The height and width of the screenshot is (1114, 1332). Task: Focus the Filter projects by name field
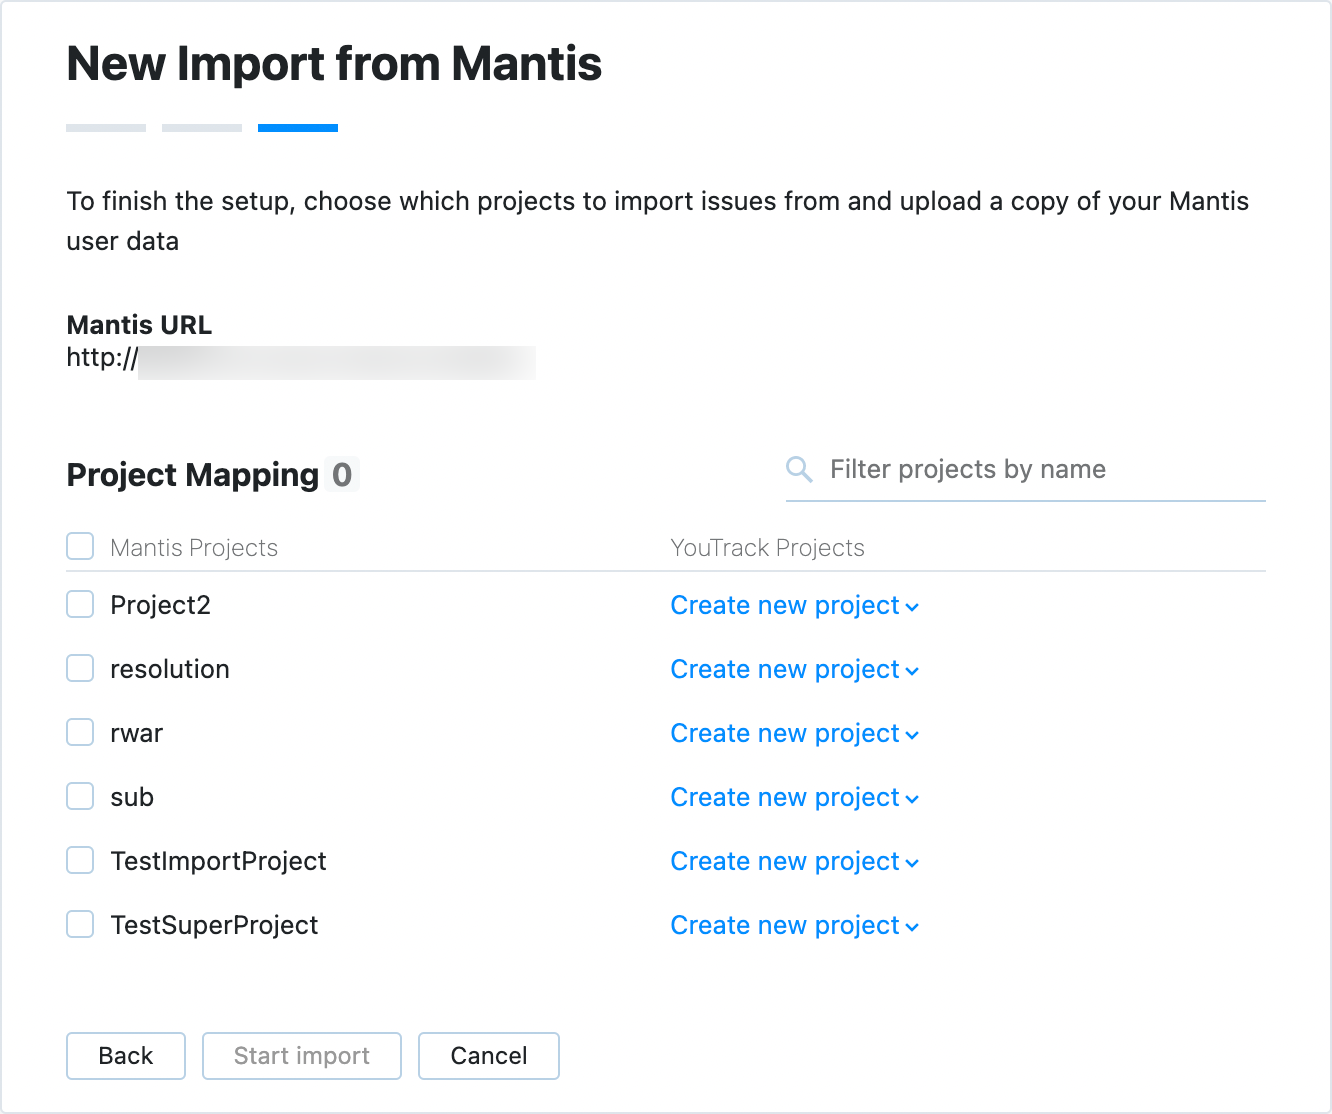coord(1040,470)
